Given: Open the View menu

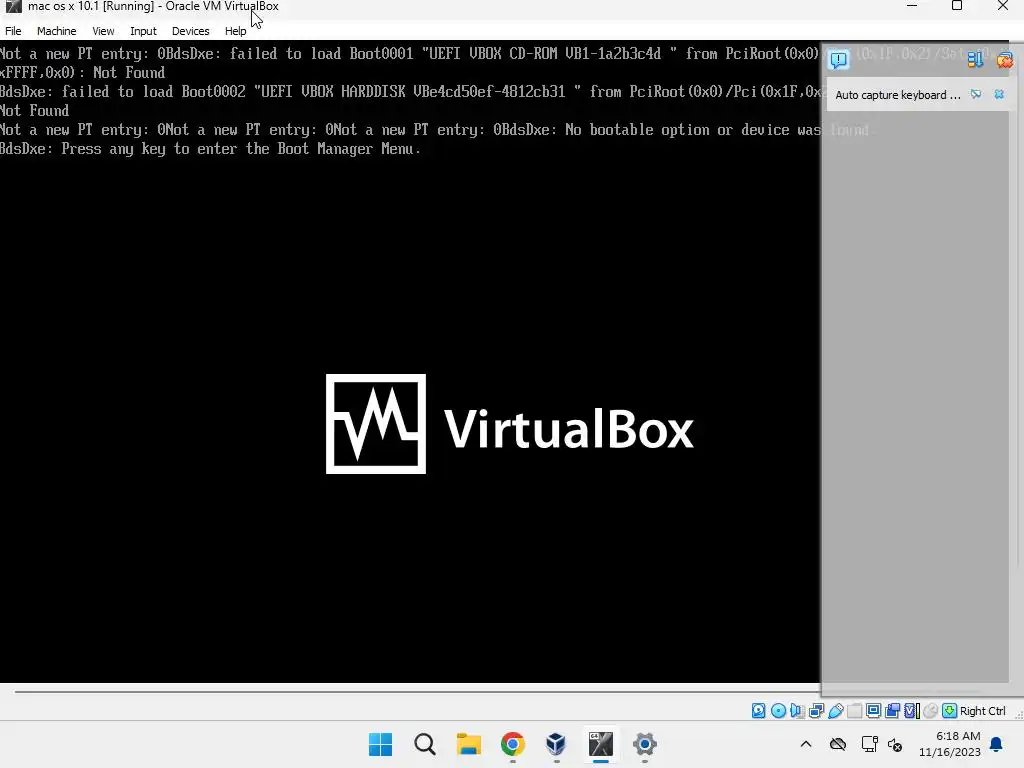Looking at the screenshot, I should click(x=103, y=31).
